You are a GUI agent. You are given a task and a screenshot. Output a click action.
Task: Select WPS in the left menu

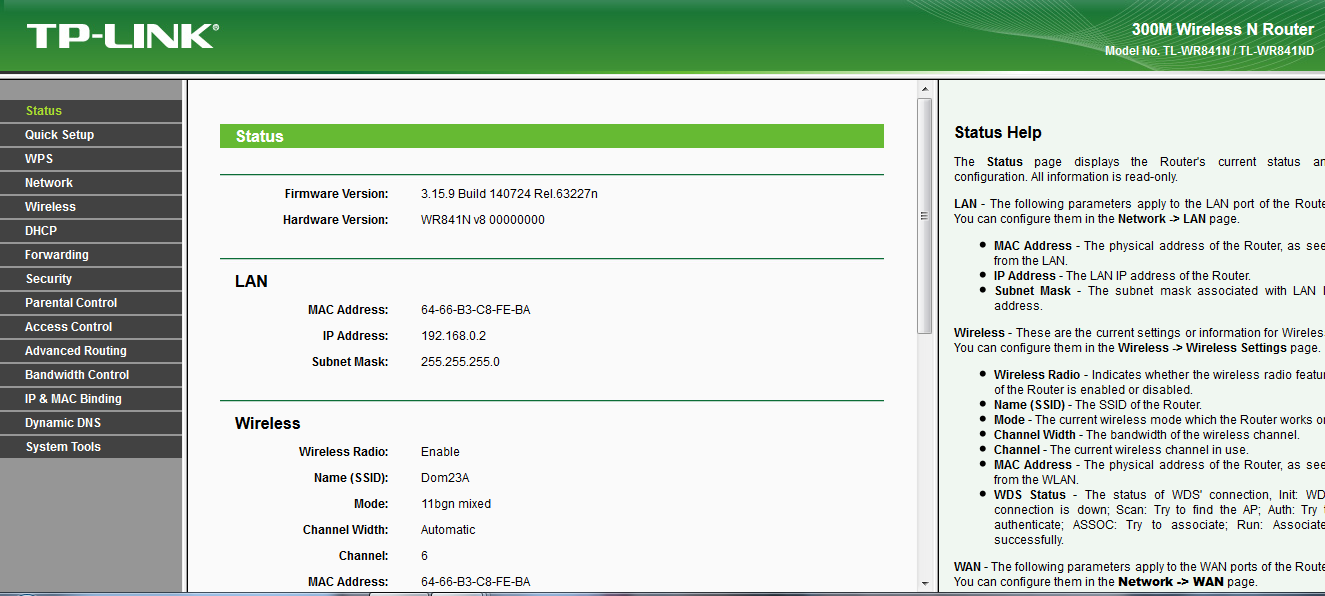(39, 159)
